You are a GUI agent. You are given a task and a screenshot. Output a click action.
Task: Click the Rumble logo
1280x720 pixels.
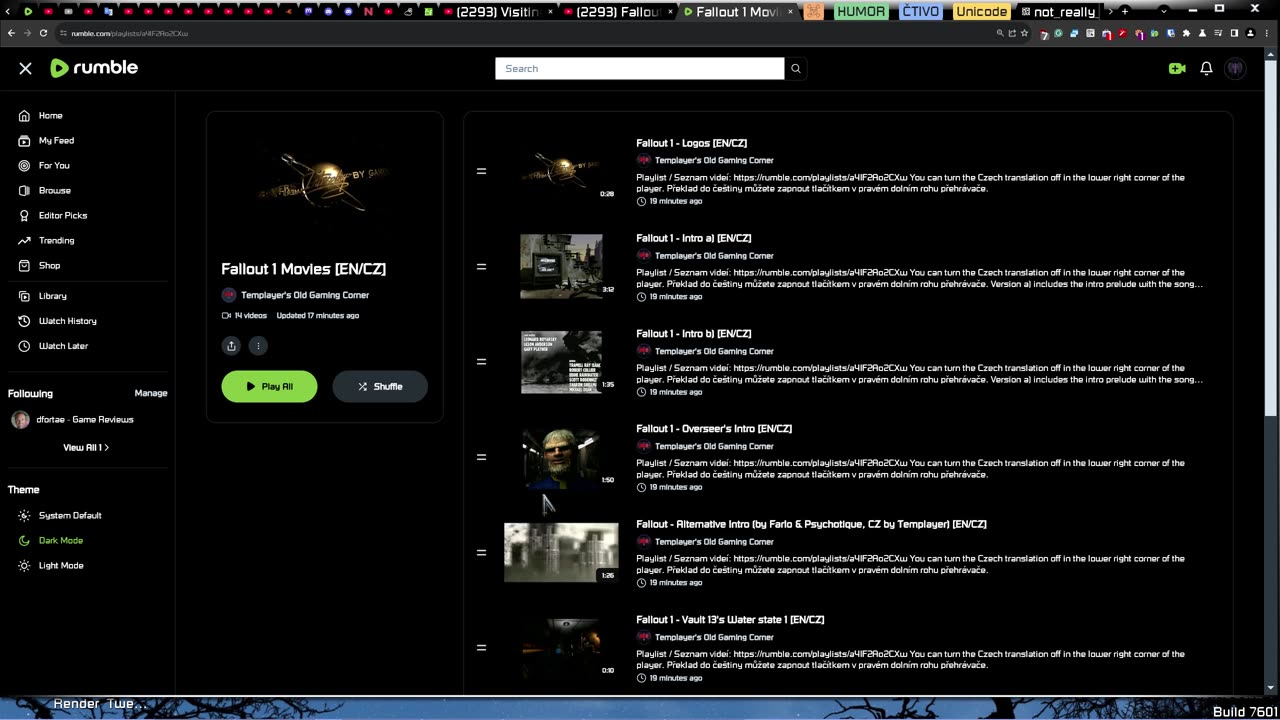coord(94,68)
